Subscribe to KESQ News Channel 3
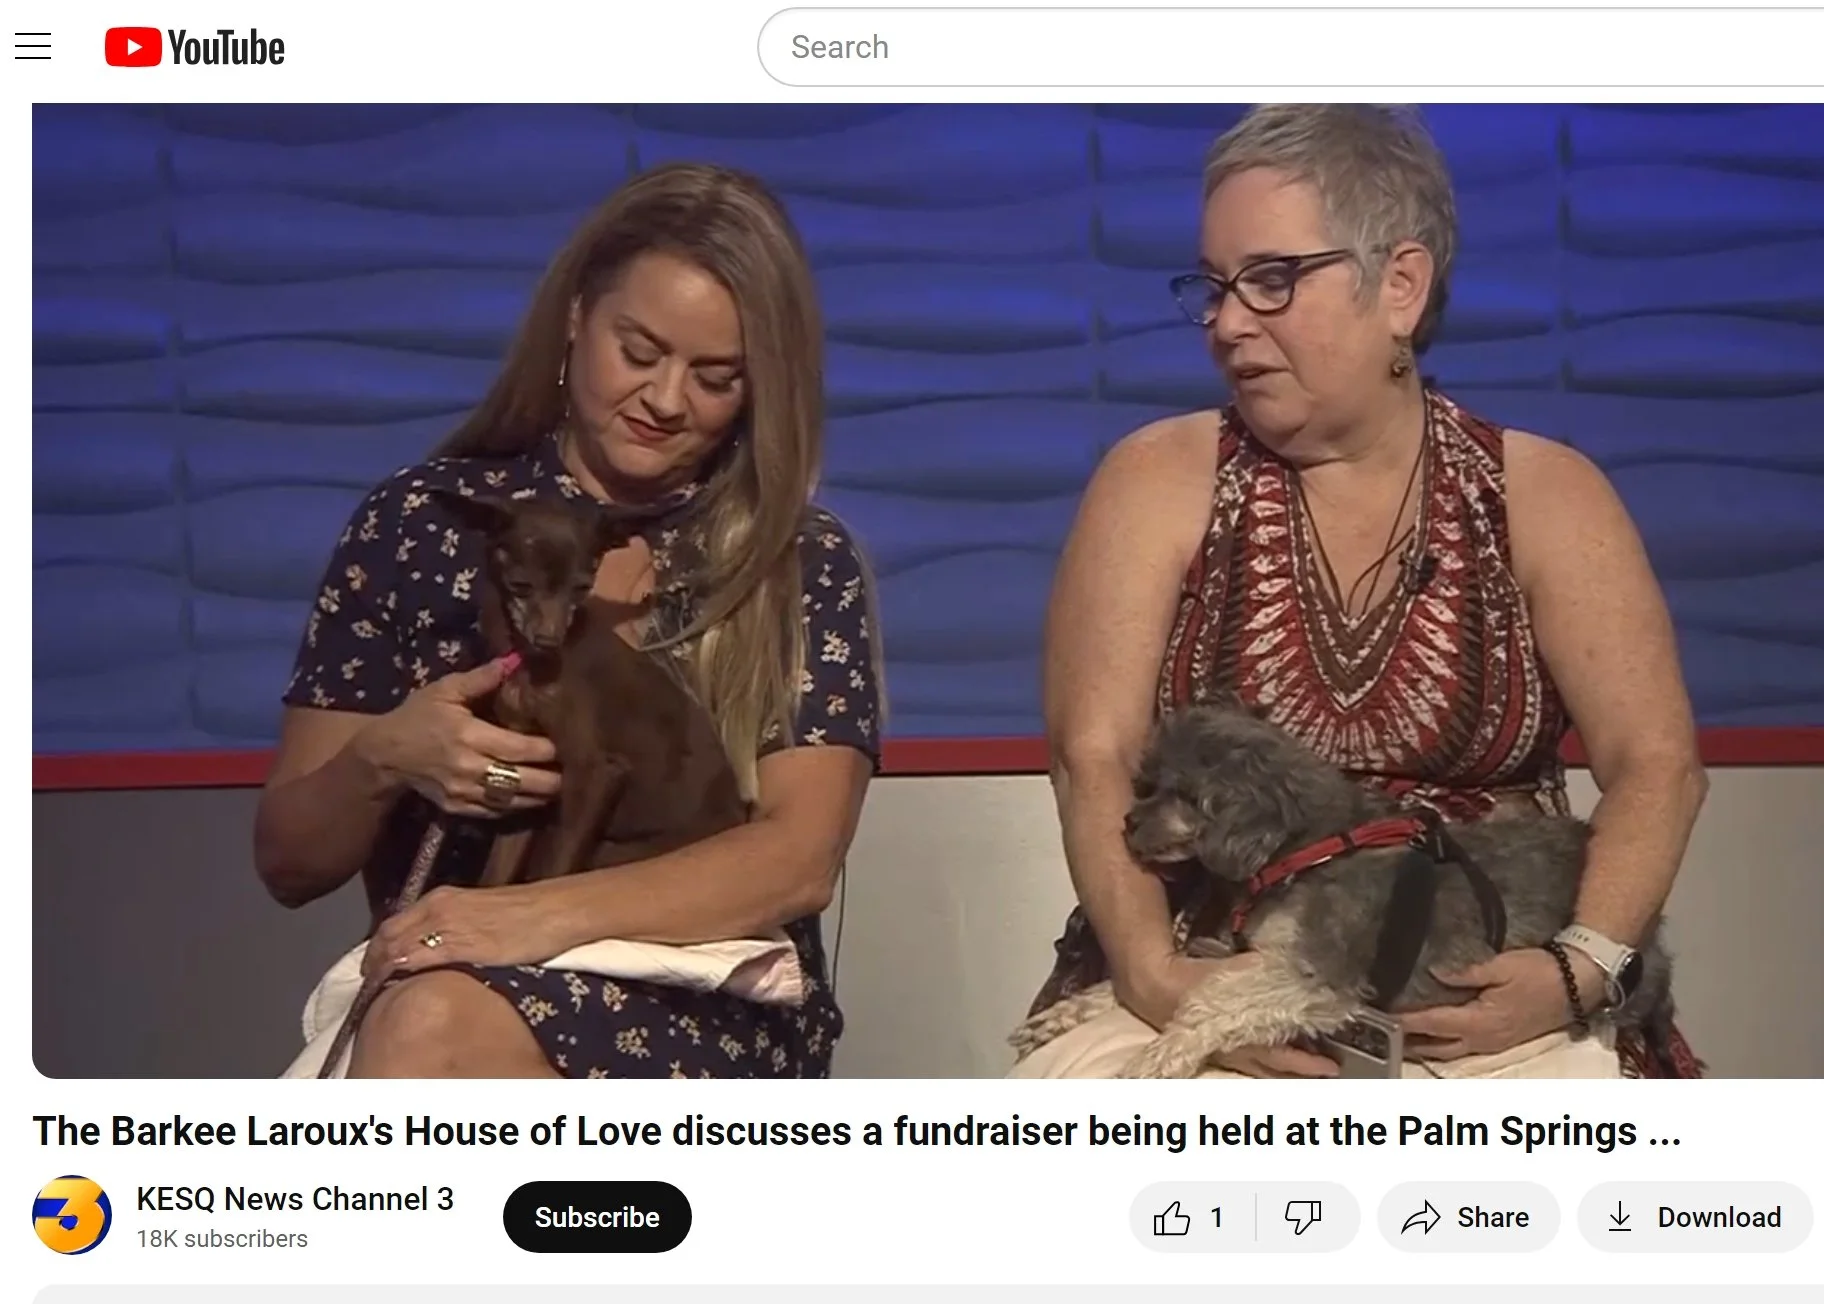Viewport: 1824px width, 1304px height. coord(597,1217)
